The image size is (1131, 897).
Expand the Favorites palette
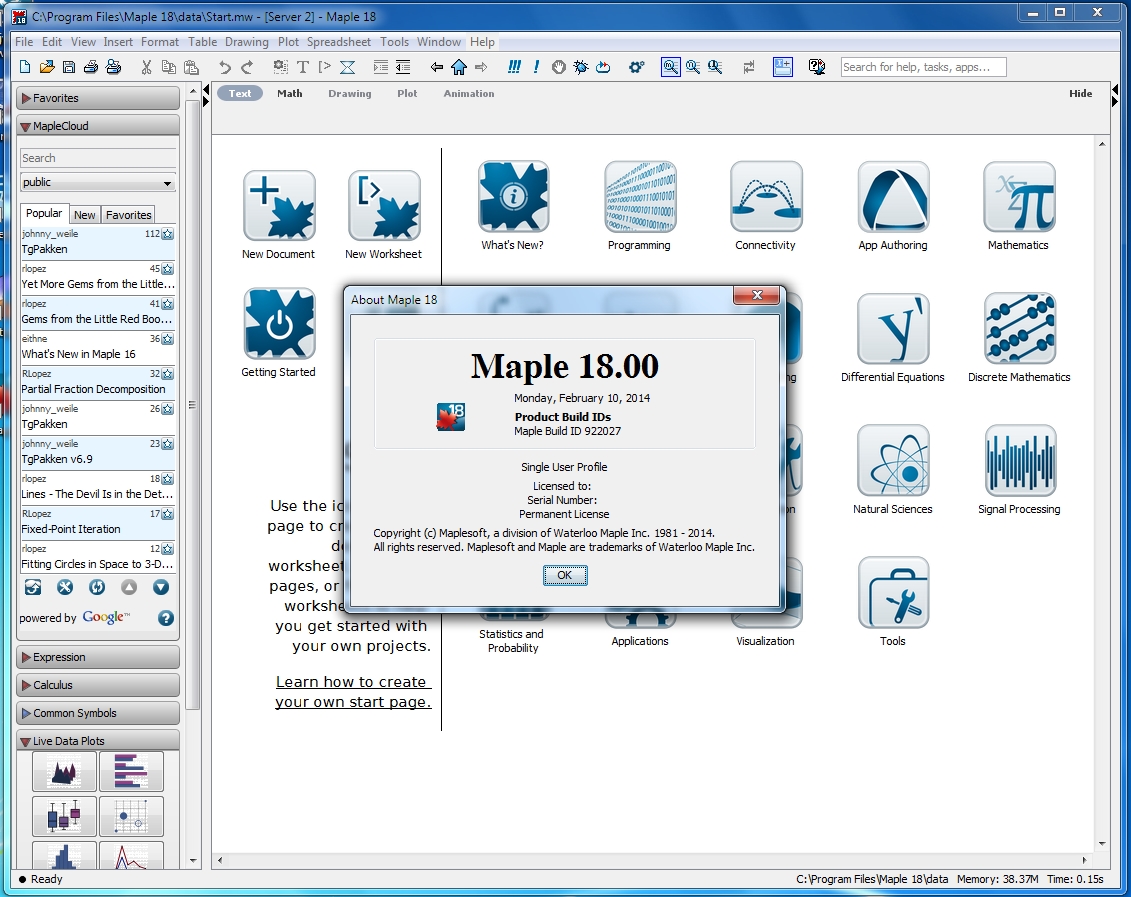(98, 98)
